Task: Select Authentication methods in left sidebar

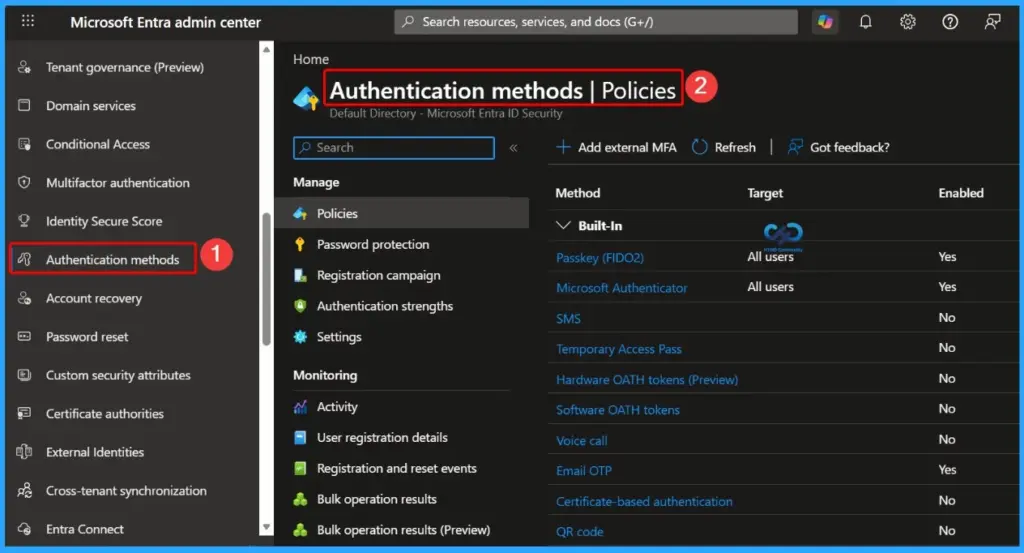Action: pos(103,259)
